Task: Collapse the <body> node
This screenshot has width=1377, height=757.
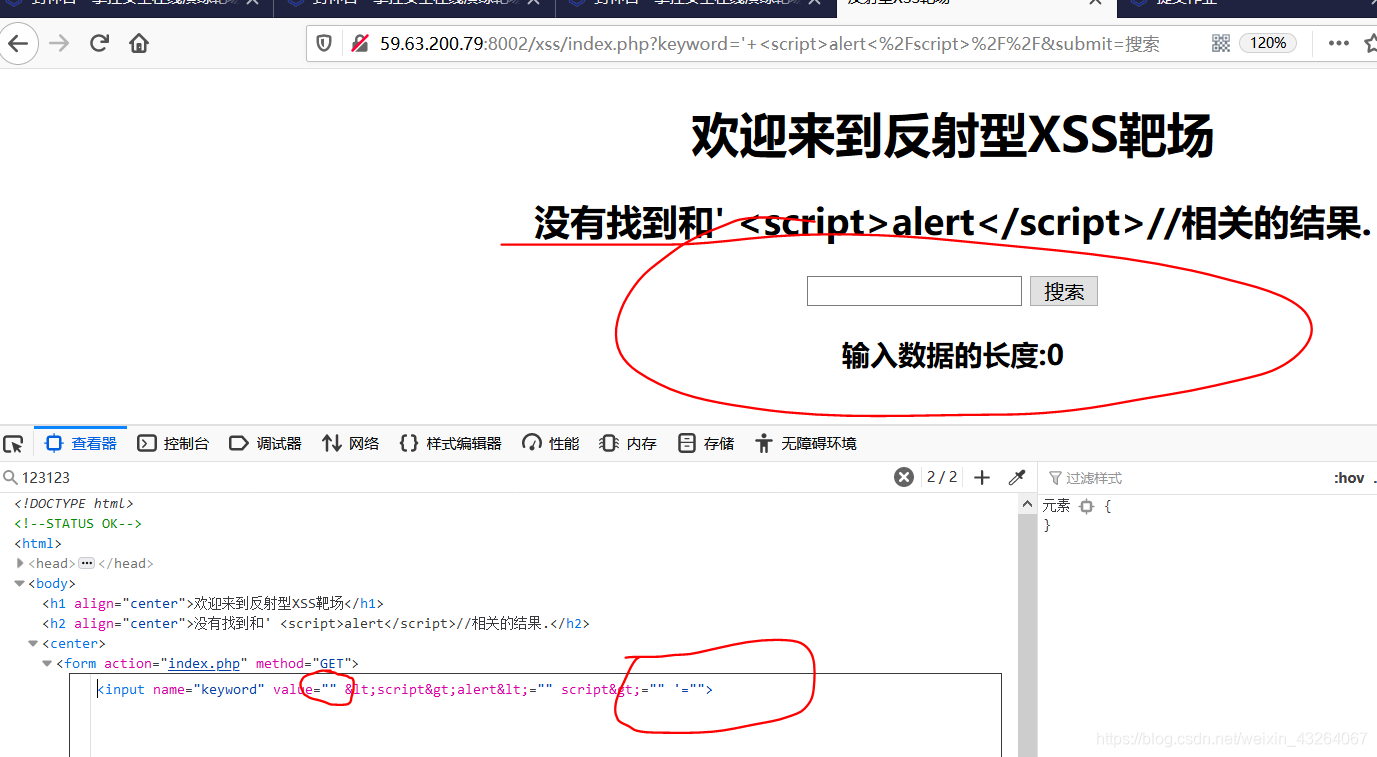Action: pyautogui.click(x=20, y=583)
